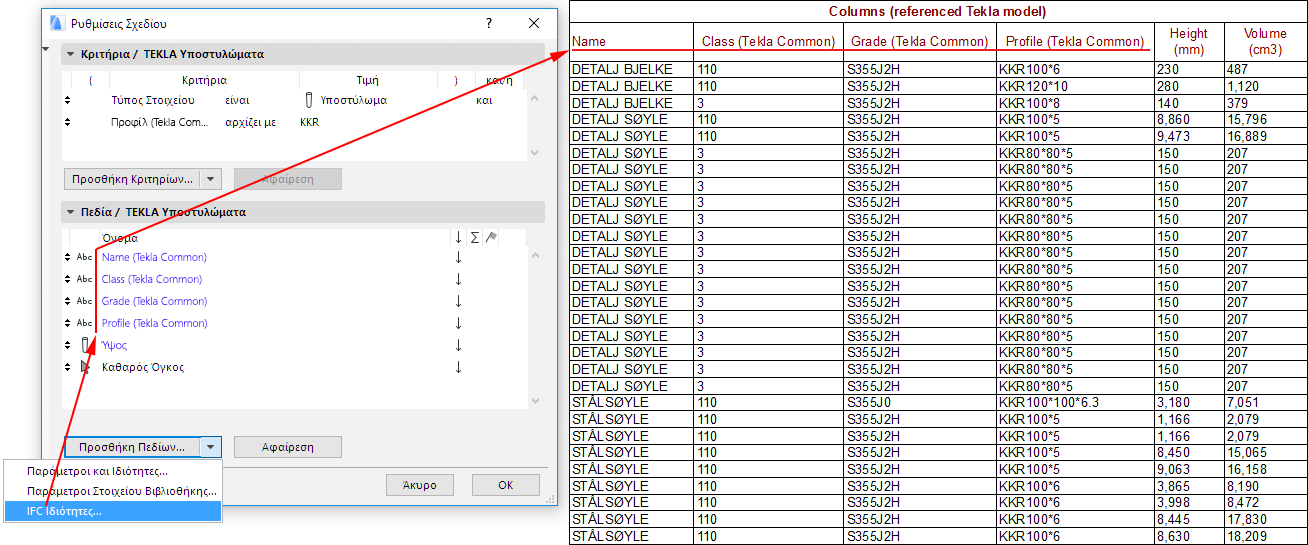Click the Προσθήκη Κριτηρίων button
Viewport: 1308px width, 545px height.
[131, 179]
